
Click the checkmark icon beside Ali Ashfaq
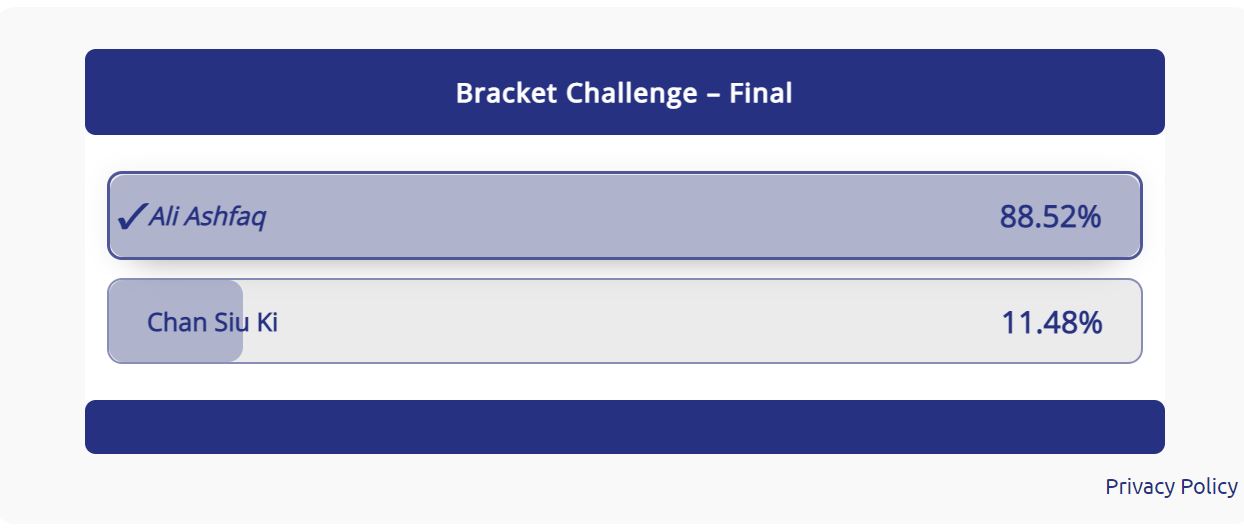coord(131,216)
